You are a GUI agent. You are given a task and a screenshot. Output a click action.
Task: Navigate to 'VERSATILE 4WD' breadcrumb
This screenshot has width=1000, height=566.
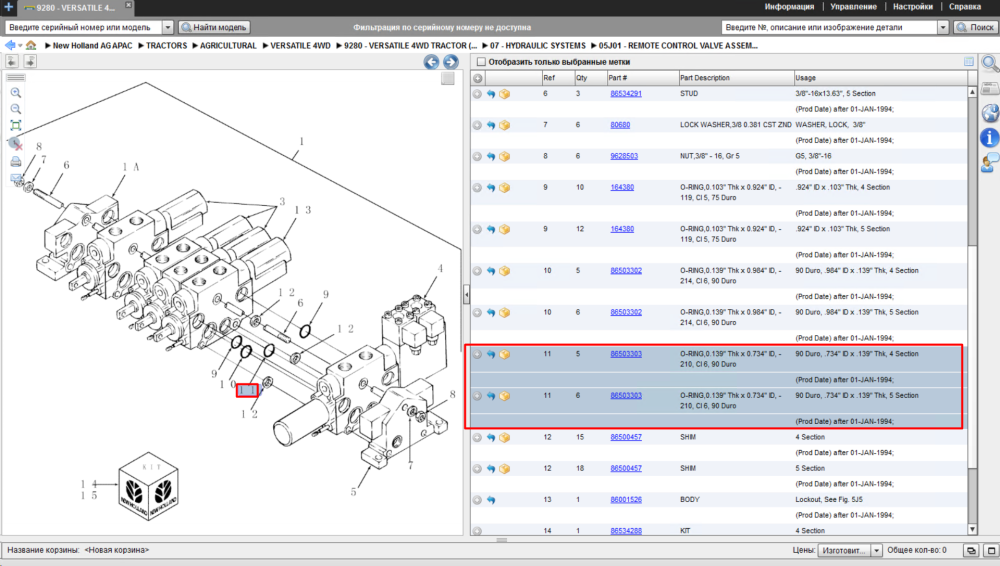(x=300, y=45)
